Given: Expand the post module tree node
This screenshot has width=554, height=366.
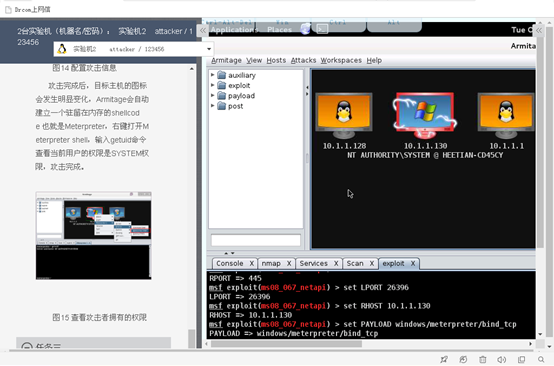Looking at the screenshot, I should click(212, 106).
